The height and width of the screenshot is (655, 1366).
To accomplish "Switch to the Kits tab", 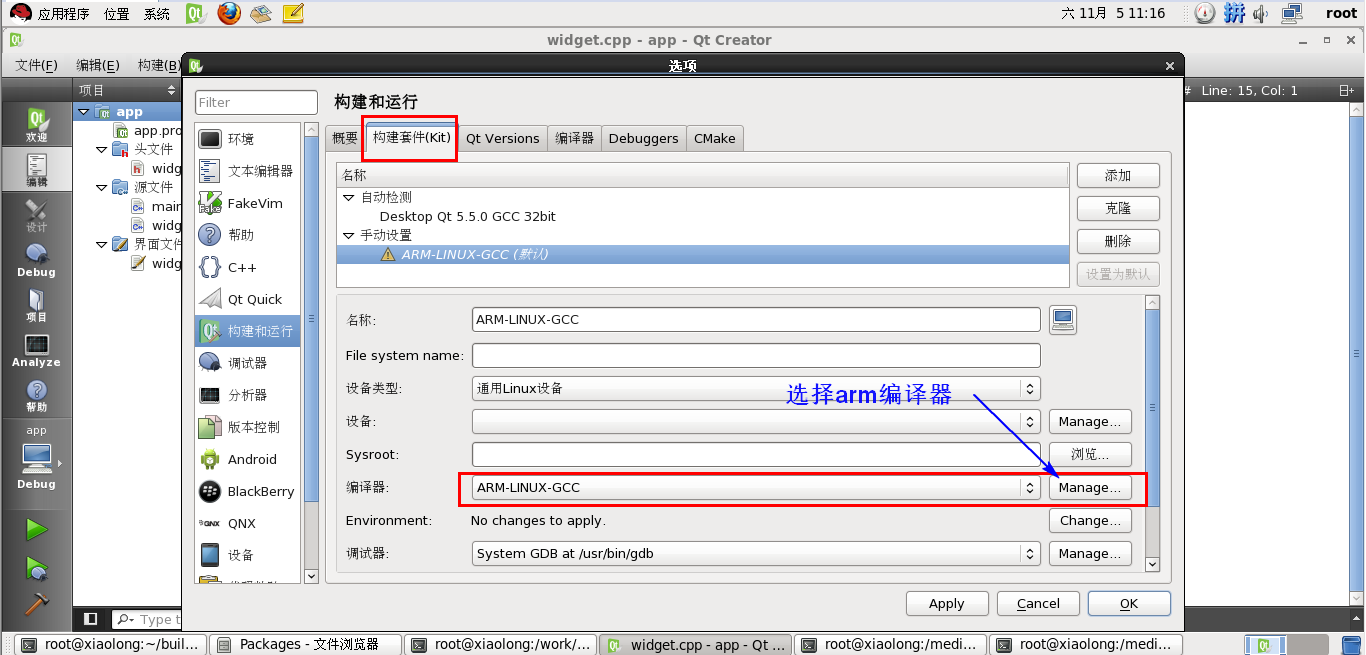I will pos(411,137).
